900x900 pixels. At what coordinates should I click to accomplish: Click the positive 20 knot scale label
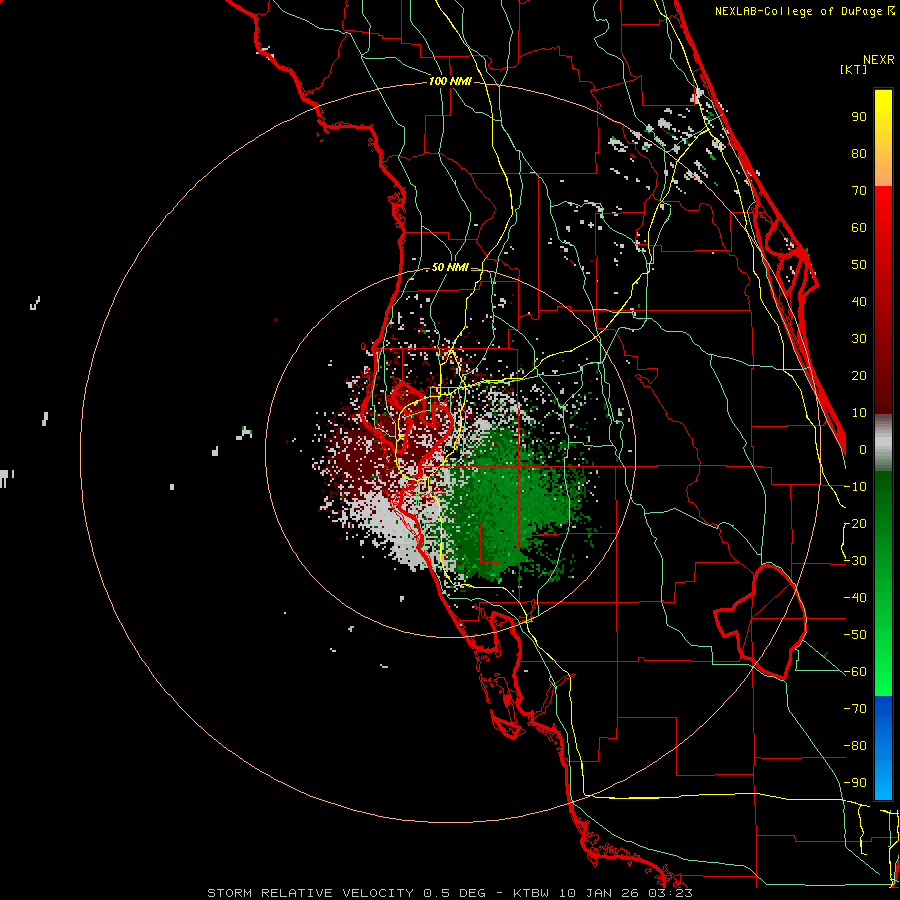pos(859,376)
